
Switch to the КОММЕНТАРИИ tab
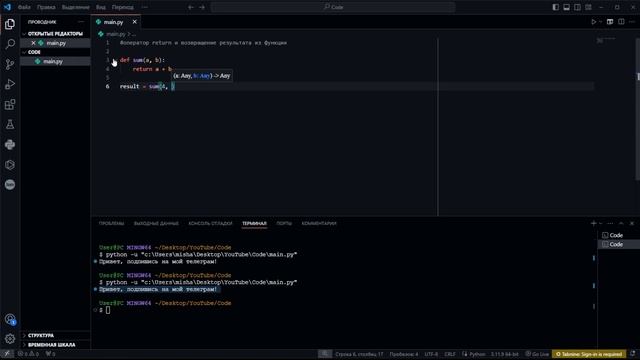[319, 223]
